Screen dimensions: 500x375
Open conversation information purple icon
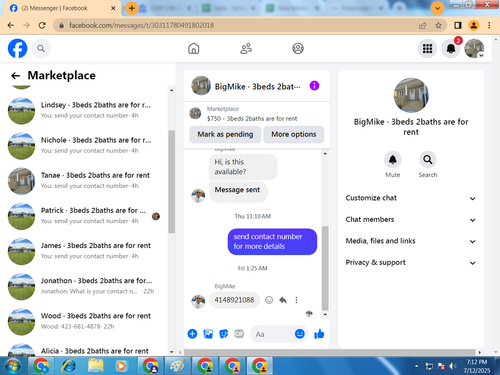click(314, 86)
